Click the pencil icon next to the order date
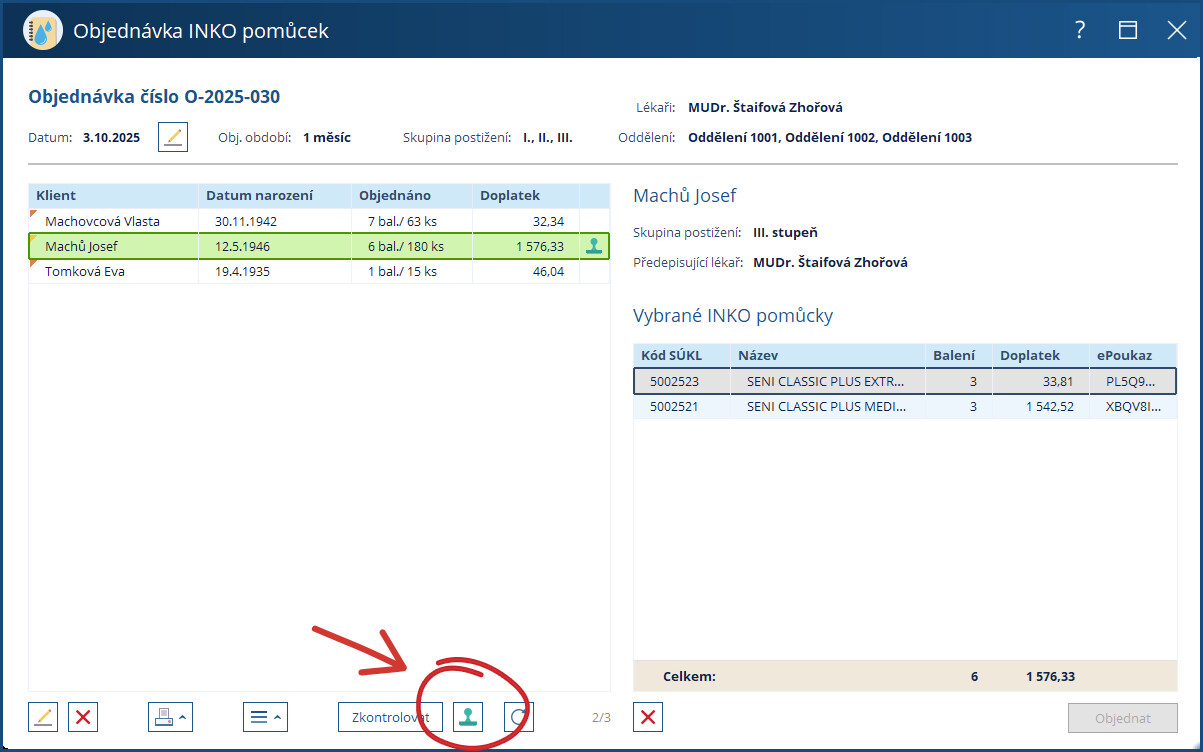Image resolution: width=1203 pixels, height=752 pixels. [173, 137]
